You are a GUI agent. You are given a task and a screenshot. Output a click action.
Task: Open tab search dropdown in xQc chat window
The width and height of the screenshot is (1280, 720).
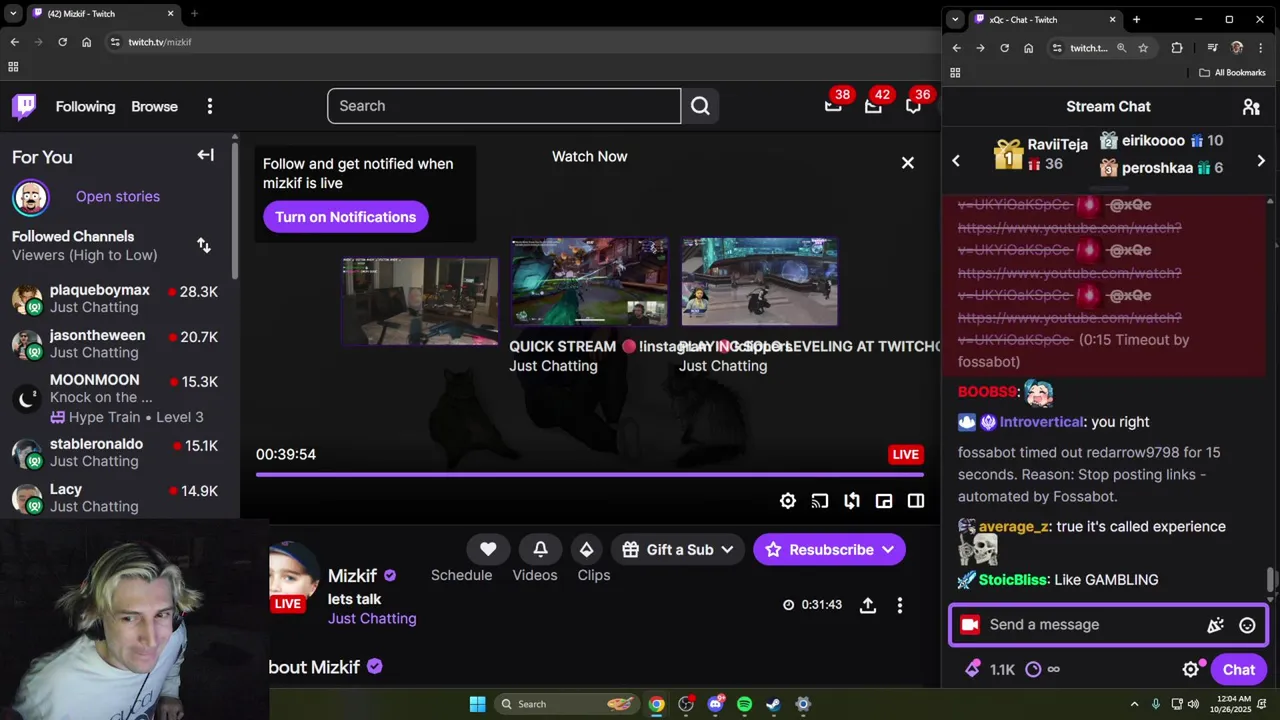[x=955, y=19]
